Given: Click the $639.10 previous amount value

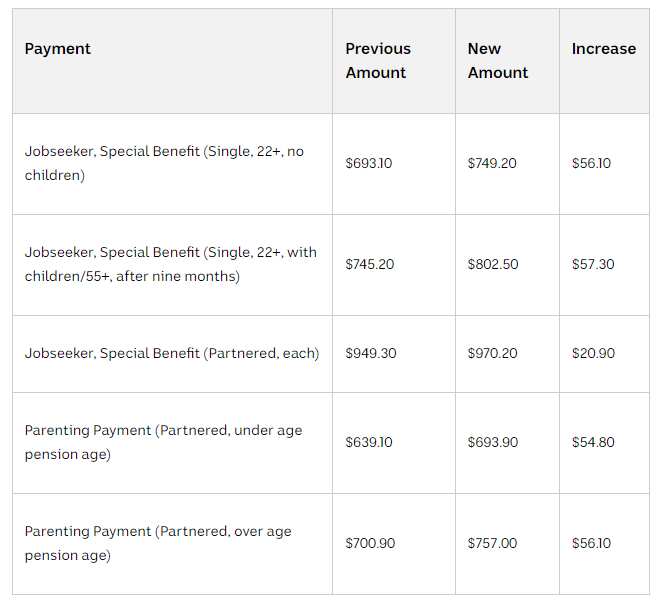Looking at the screenshot, I should click(x=369, y=443).
